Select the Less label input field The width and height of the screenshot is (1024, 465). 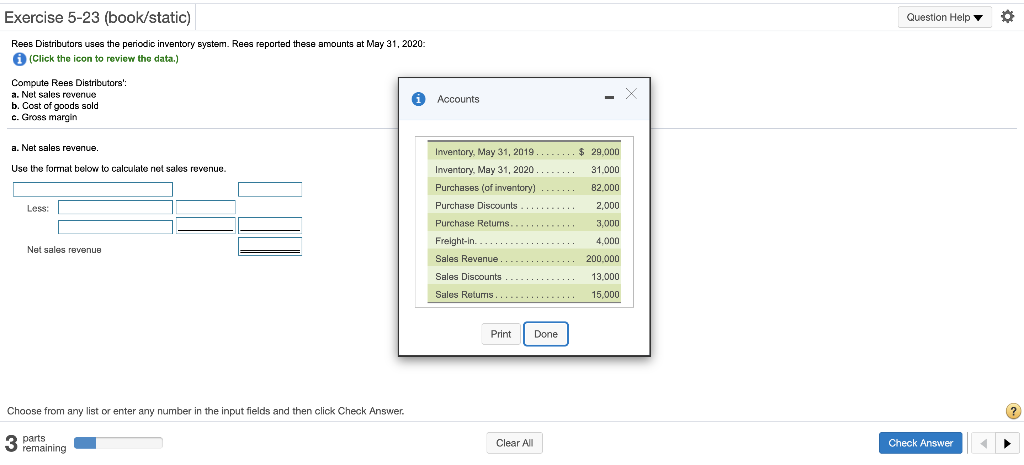click(116, 207)
